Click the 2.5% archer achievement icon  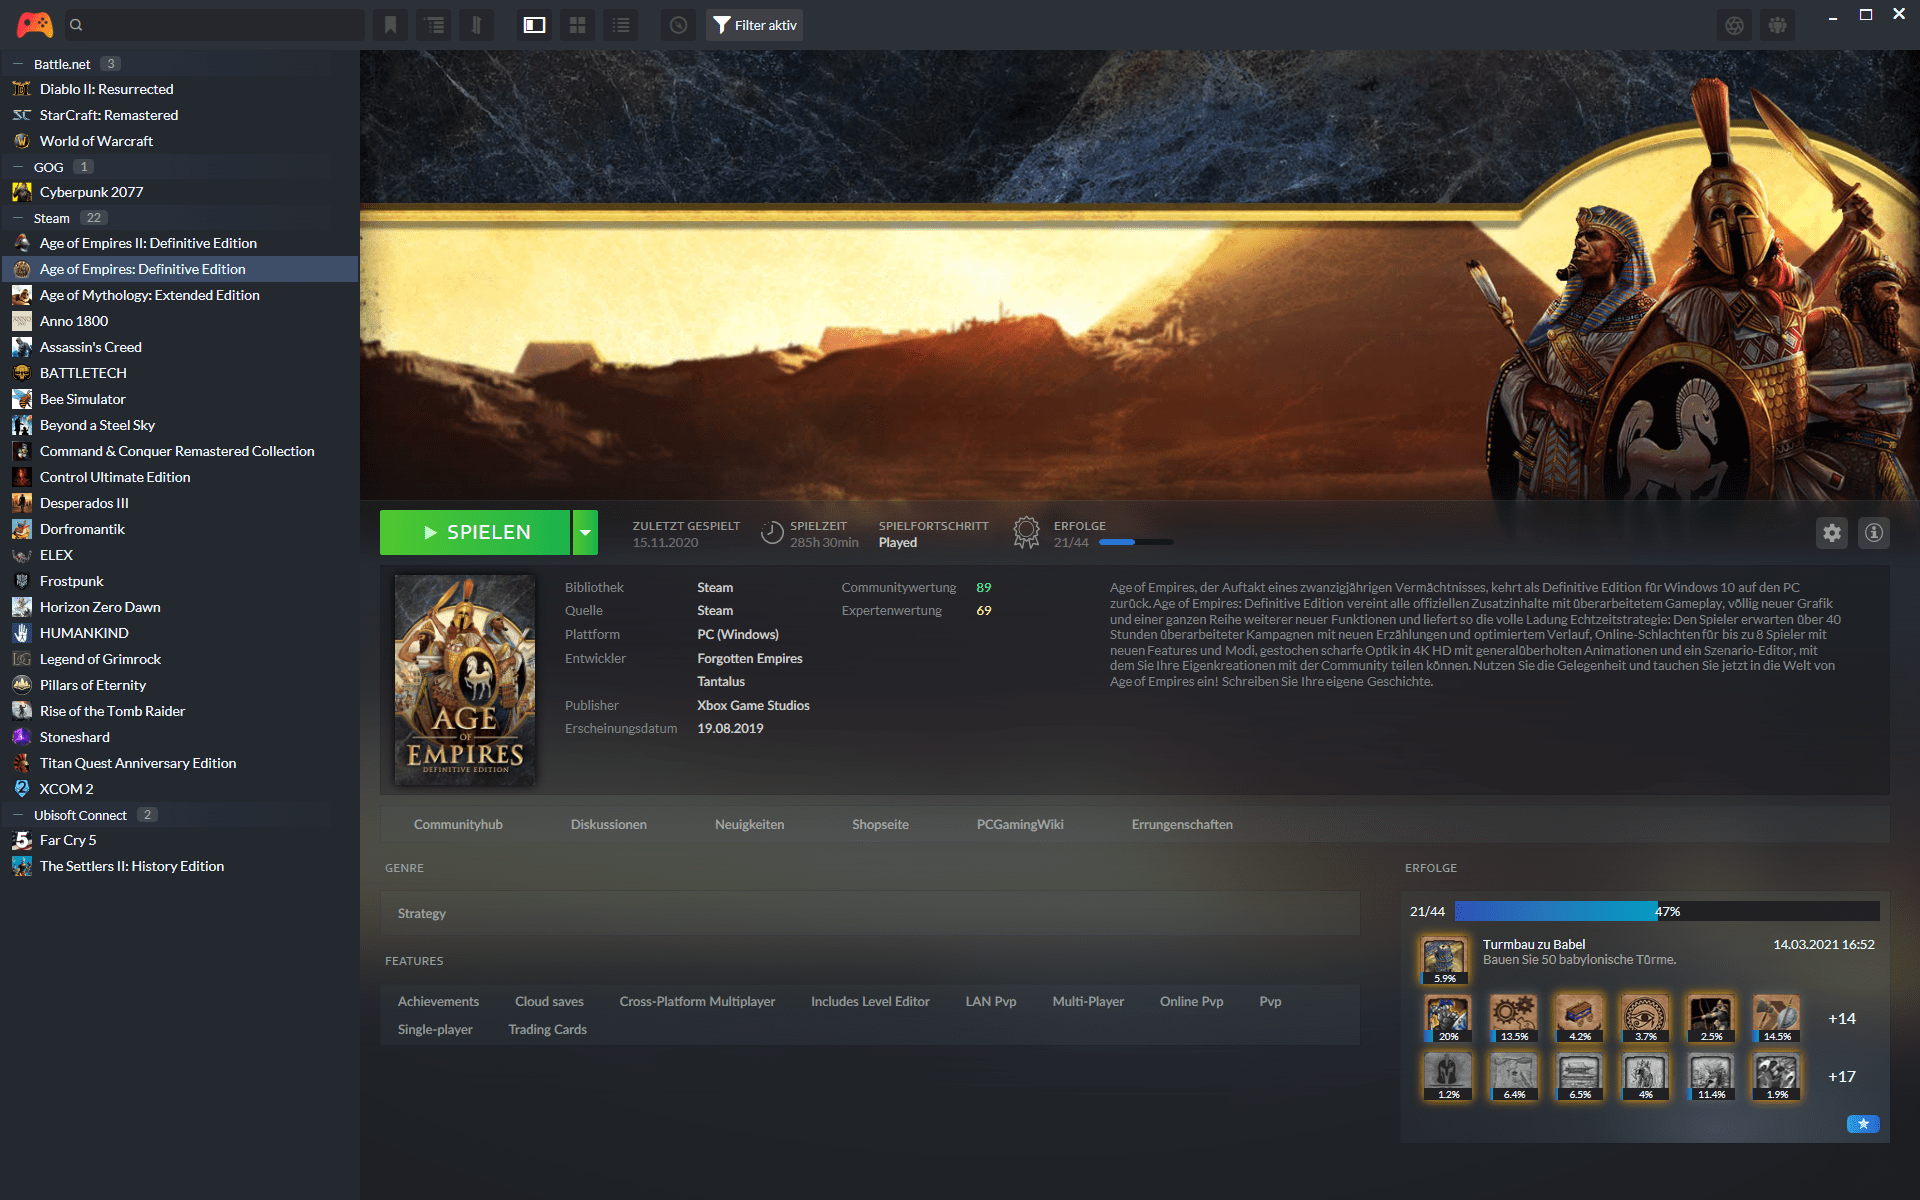(x=1711, y=1018)
